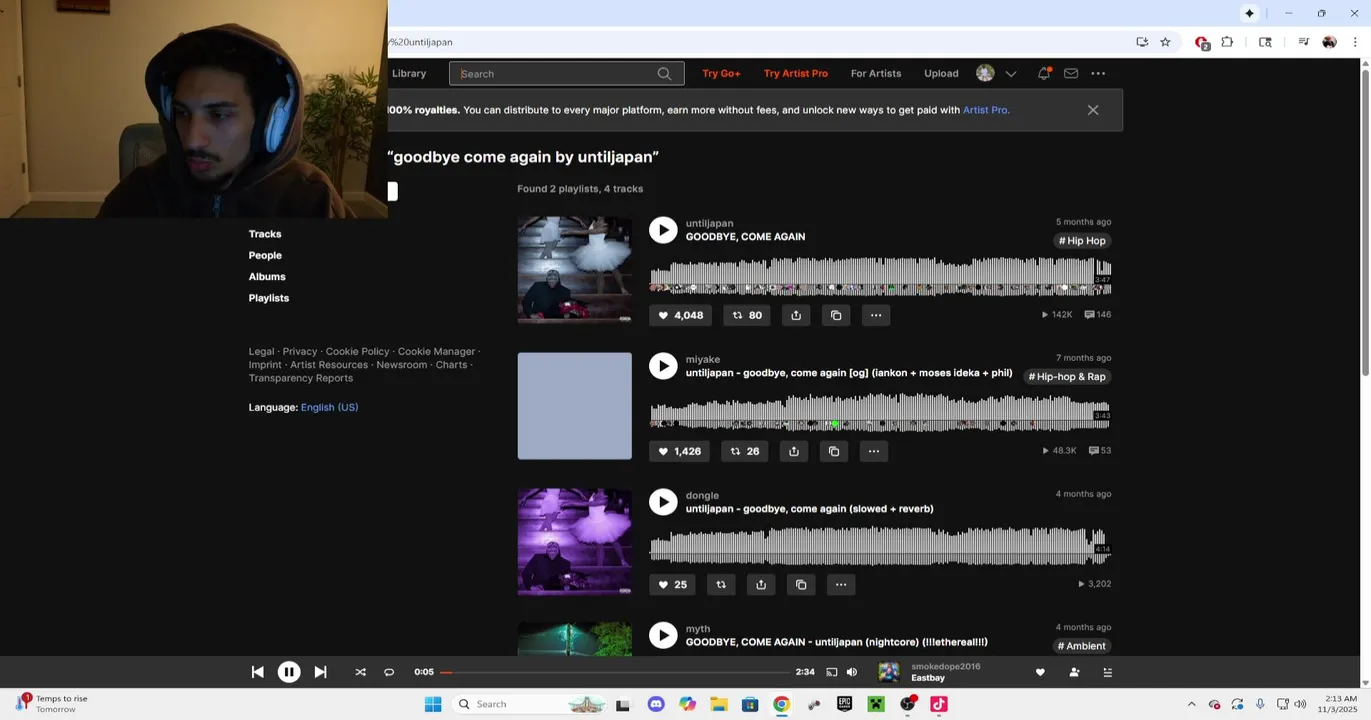Change language via English (US) link
1371x720 pixels.
click(329, 407)
